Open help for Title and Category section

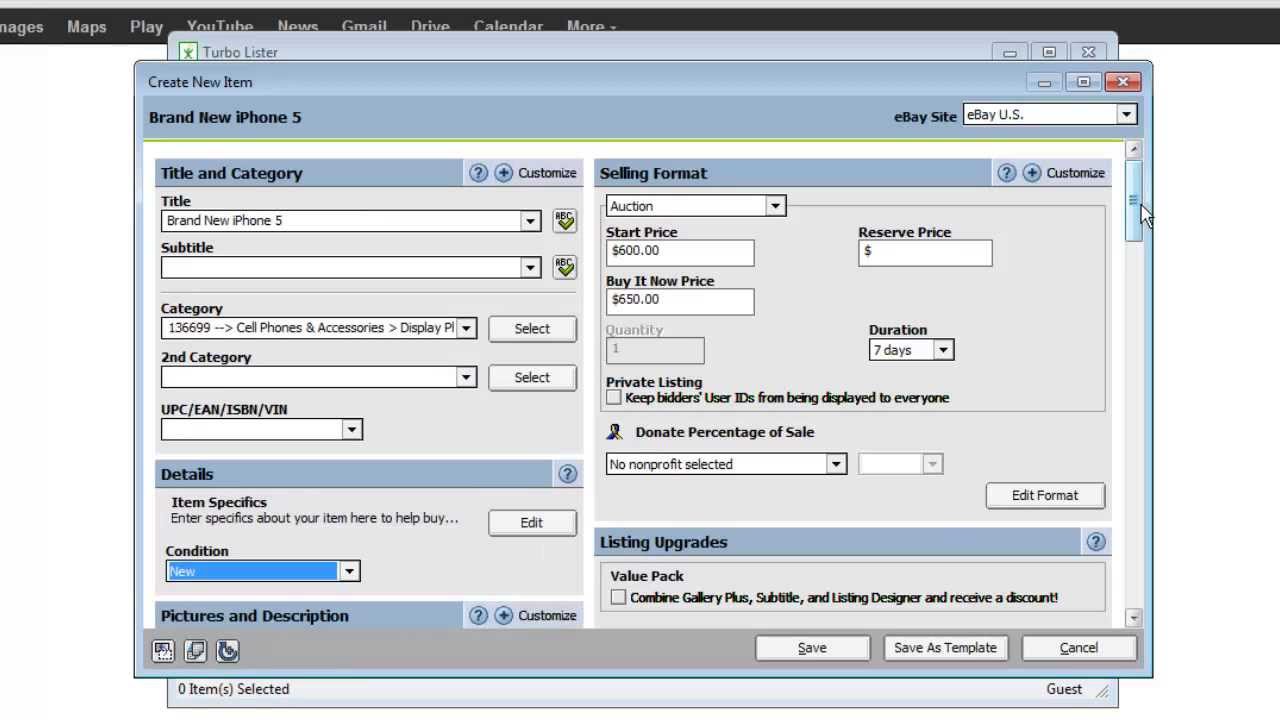click(478, 173)
